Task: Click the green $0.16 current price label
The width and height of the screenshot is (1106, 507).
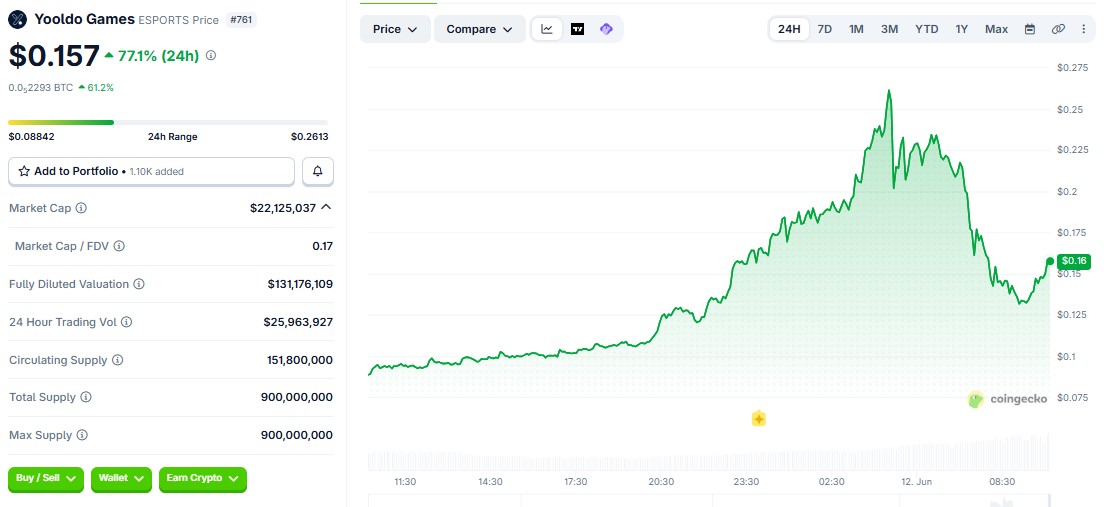Action: click(x=1074, y=261)
